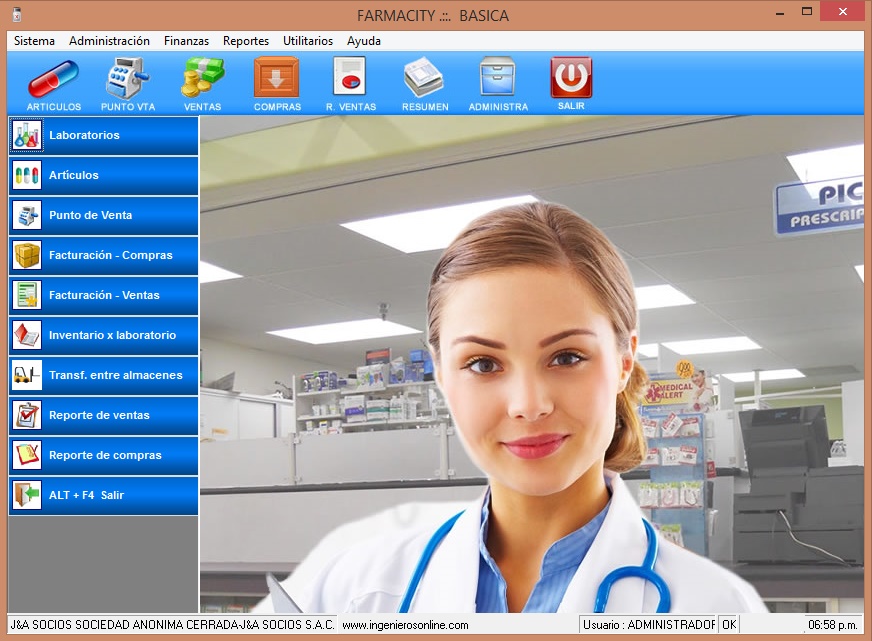Open Reporte de compras sidebar button

pyautogui.click(x=103, y=455)
